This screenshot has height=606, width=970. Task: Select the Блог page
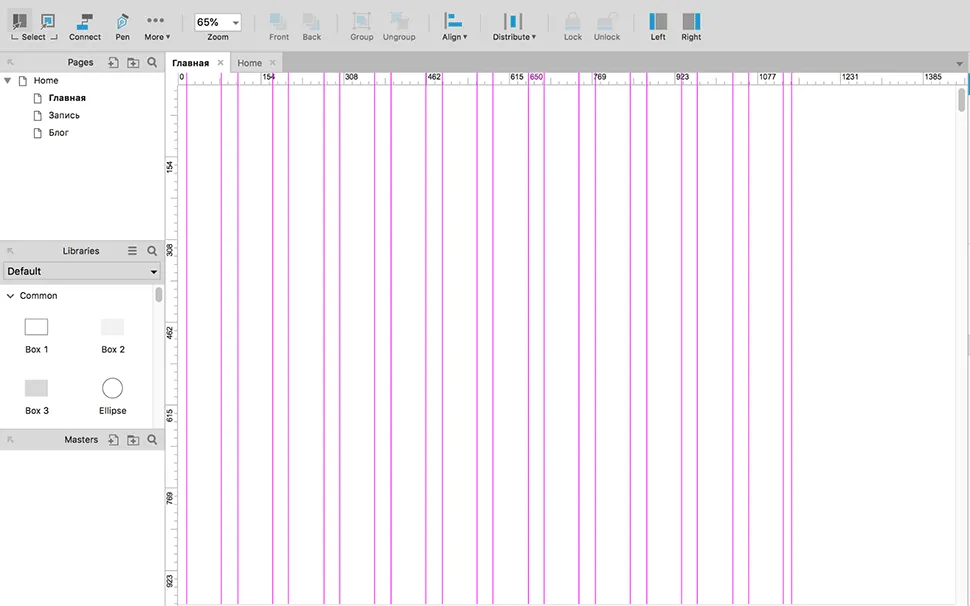pyautogui.click(x=59, y=133)
